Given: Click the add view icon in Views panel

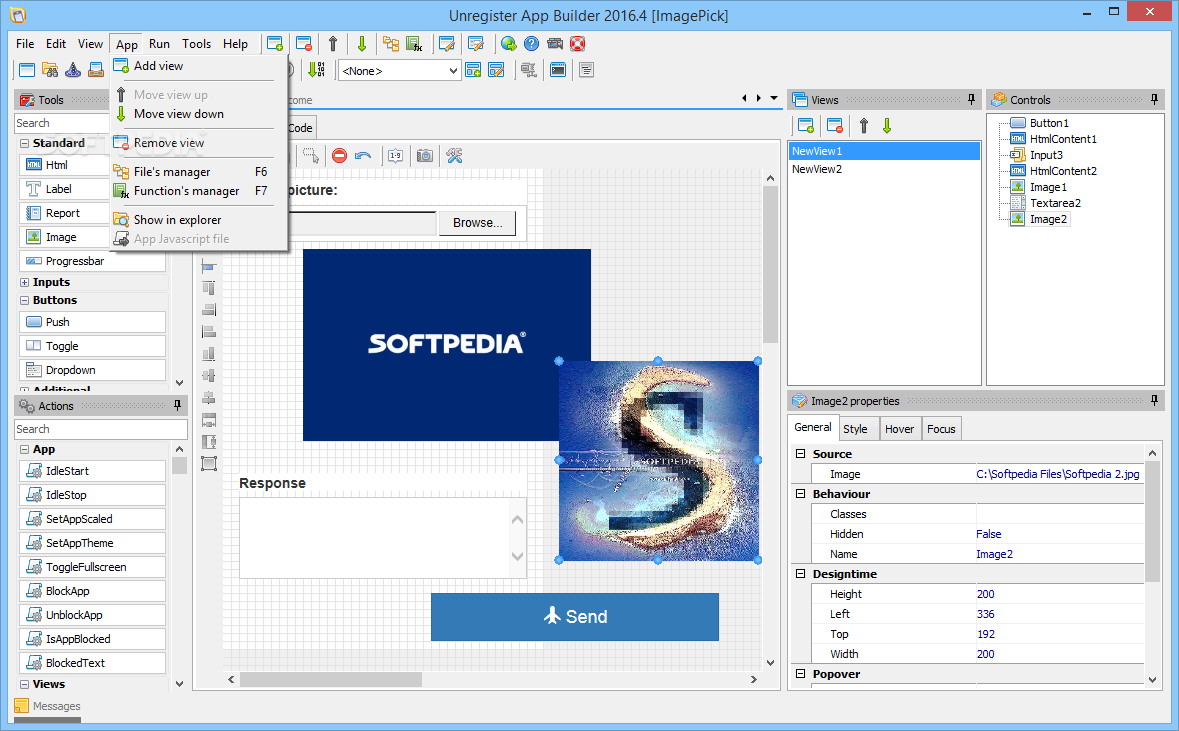Looking at the screenshot, I should [x=806, y=126].
